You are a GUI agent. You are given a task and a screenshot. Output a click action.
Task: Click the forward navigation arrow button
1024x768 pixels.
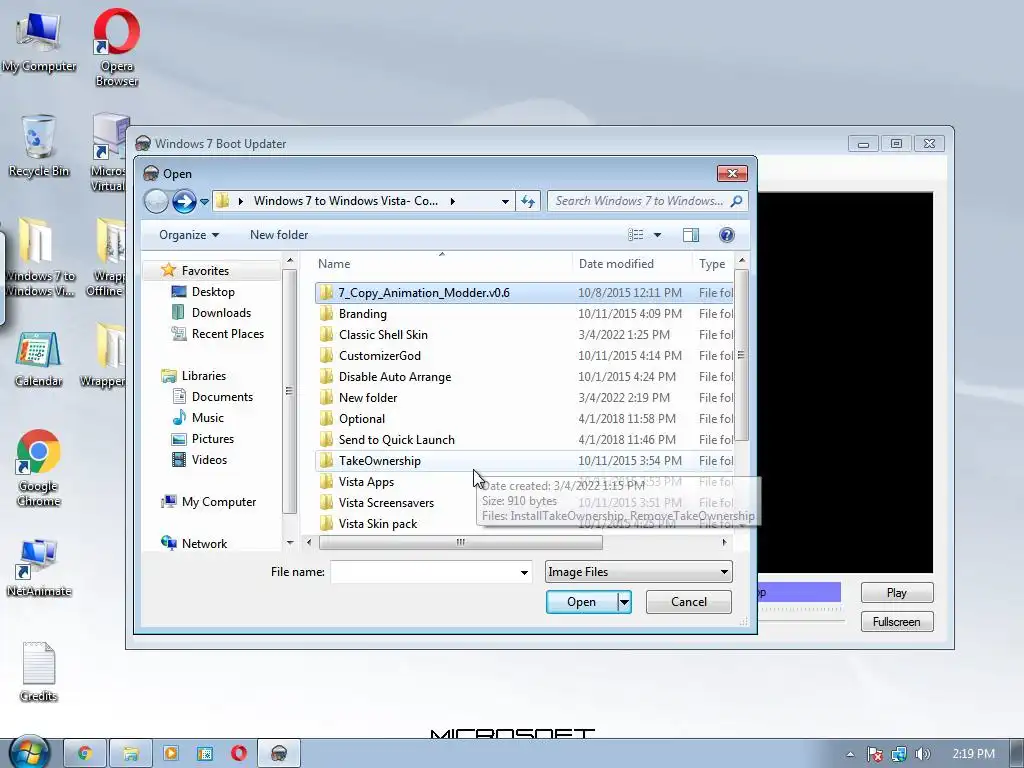184,201
